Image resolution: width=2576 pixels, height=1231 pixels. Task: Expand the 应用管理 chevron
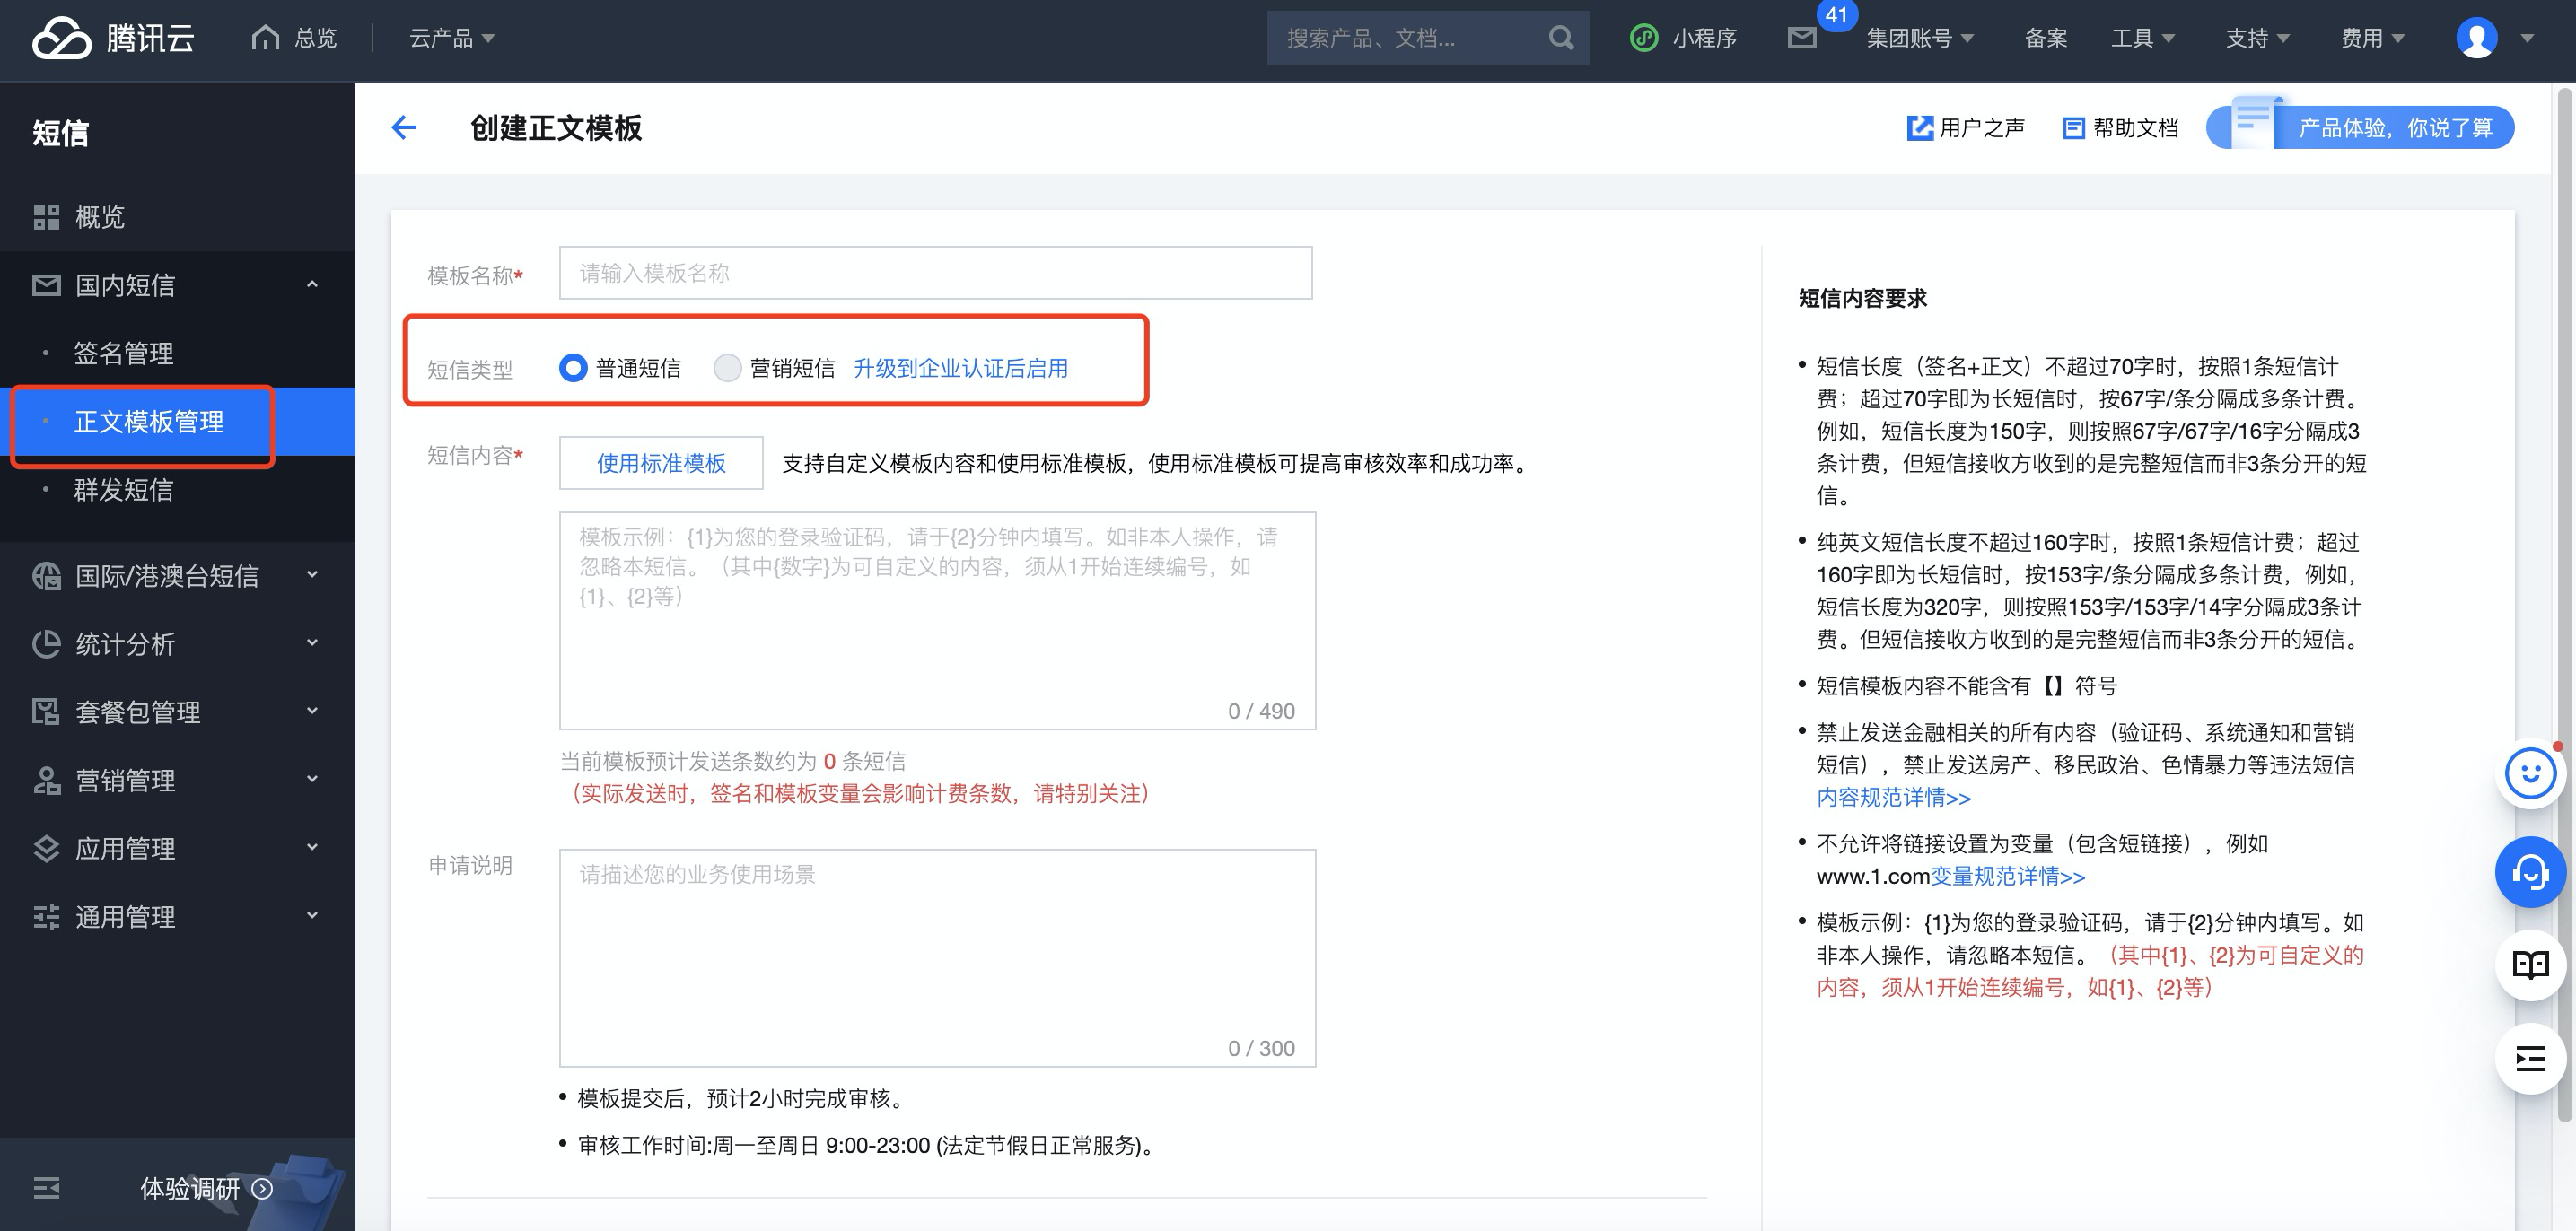coord(312,847)
